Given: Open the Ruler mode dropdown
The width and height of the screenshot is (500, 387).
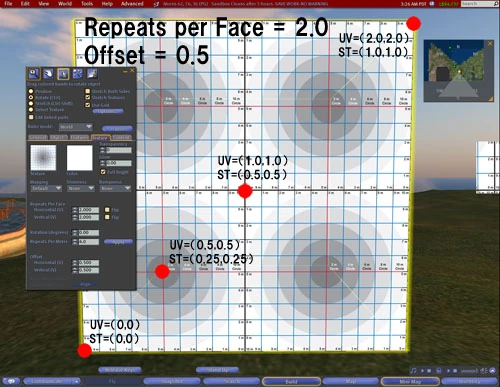Looking at the screenshot, I should [76, 127].
